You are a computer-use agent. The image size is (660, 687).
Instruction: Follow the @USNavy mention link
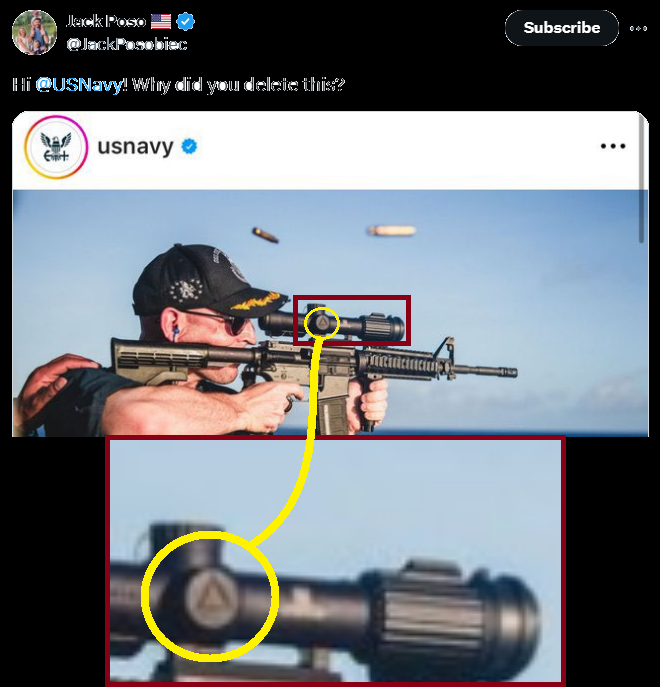pyautogui.click(x=78, y=85)
